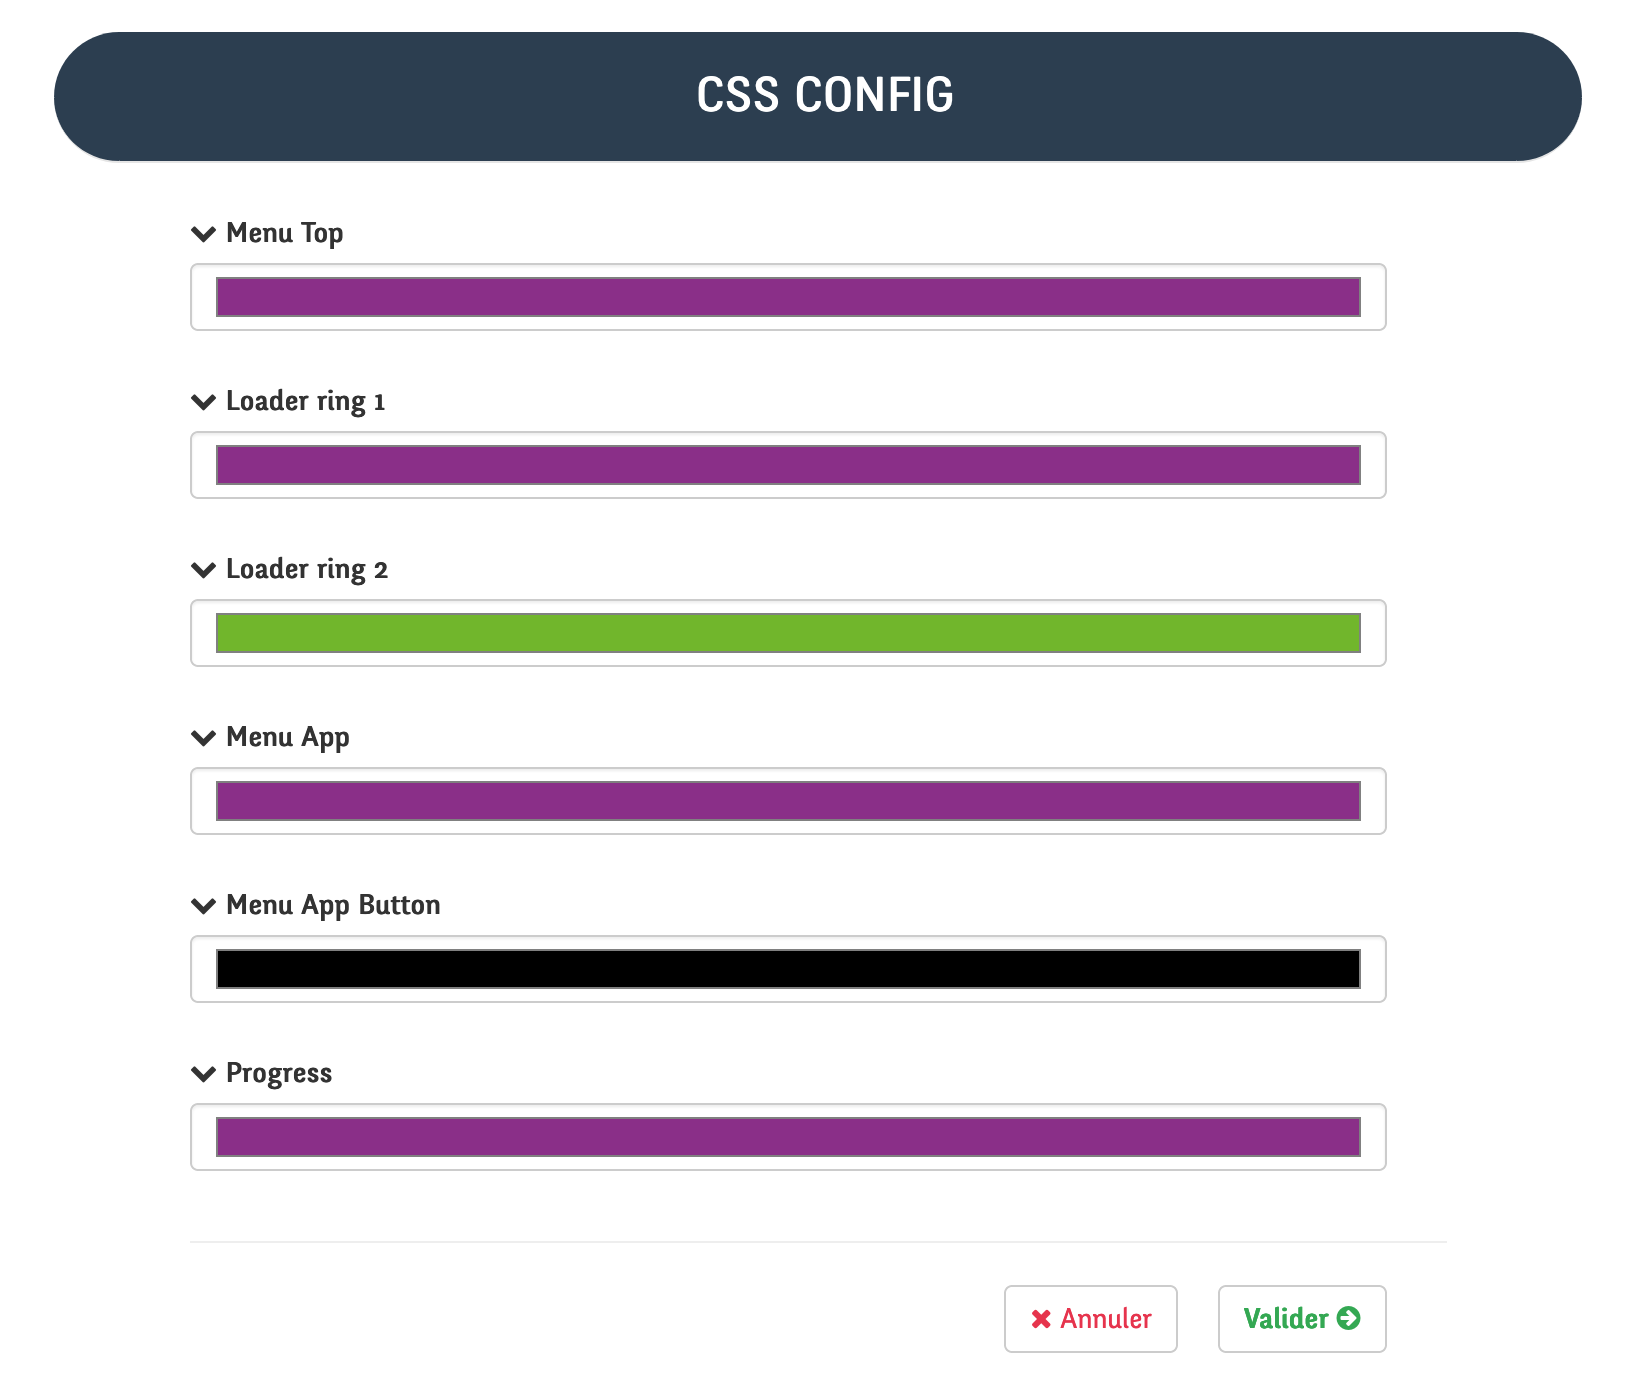Collapse the Menu App chevron arrow

(203, 738)
